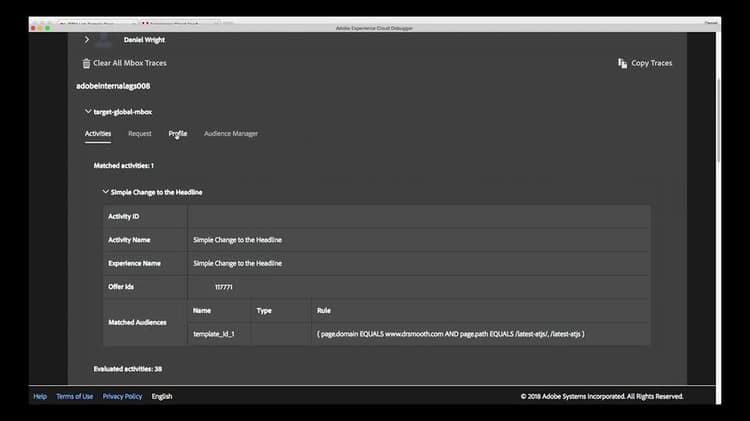Click the trash icon beside Clear All Mbox Traces
This screenshot has width=750, height=421.
pos(86,63)
